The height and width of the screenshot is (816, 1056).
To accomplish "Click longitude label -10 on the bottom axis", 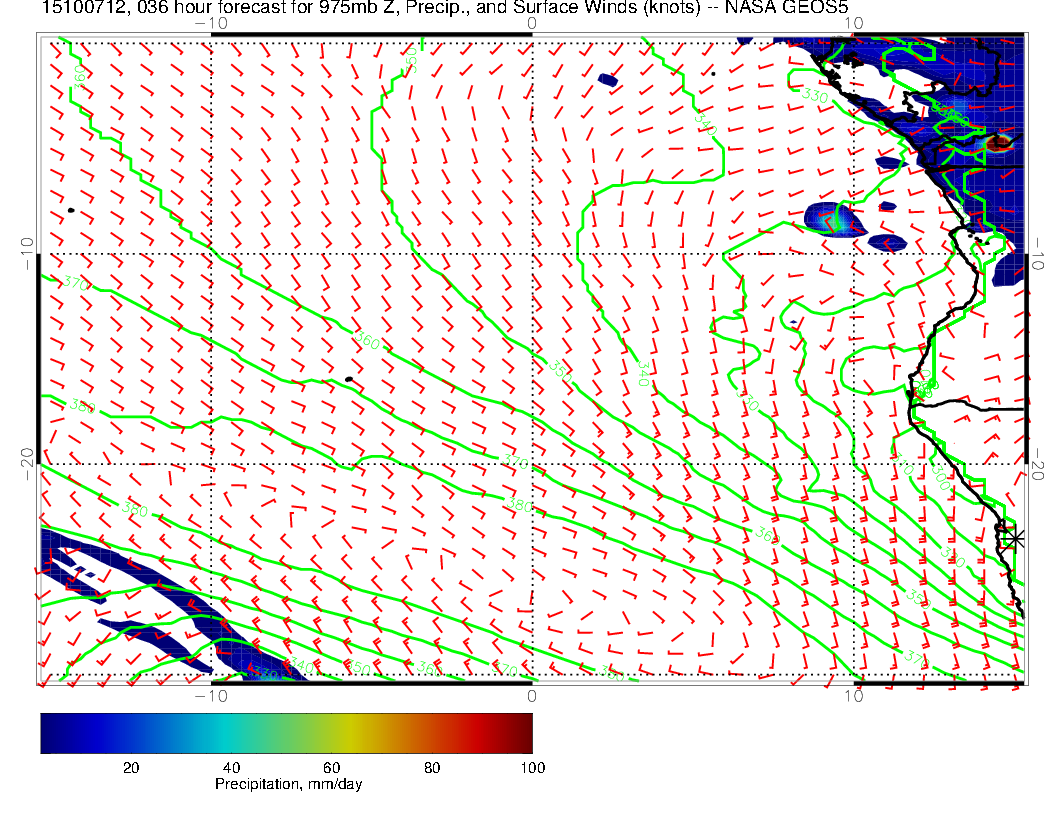I will click(x=211, y=696).
